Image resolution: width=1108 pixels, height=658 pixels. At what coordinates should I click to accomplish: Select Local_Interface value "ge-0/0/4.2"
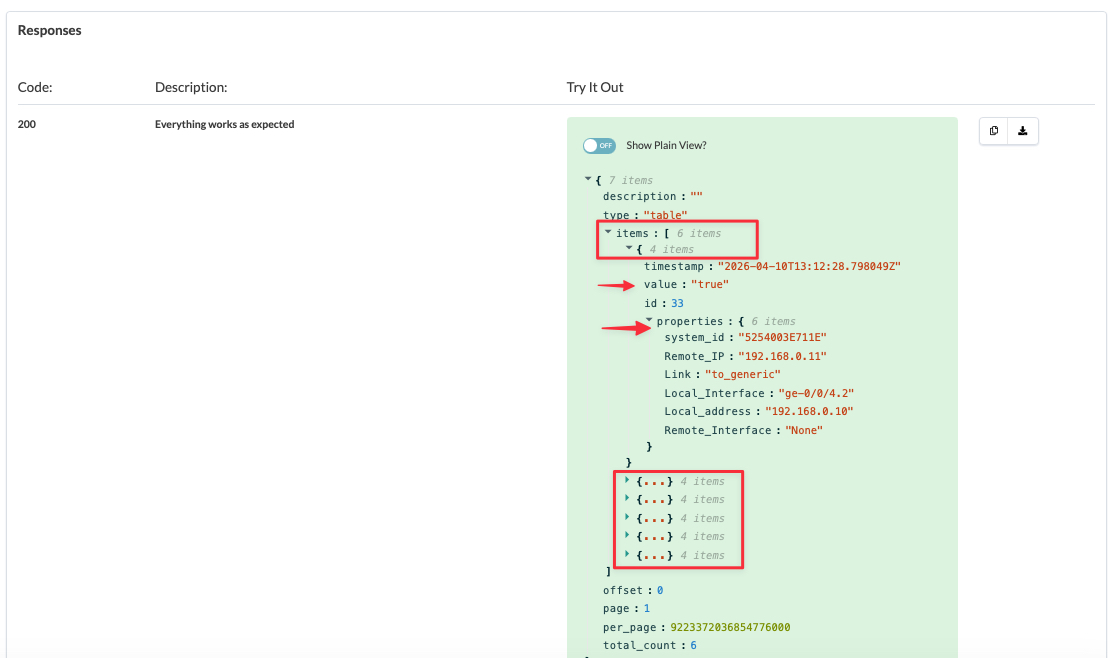tap(816, 393)
